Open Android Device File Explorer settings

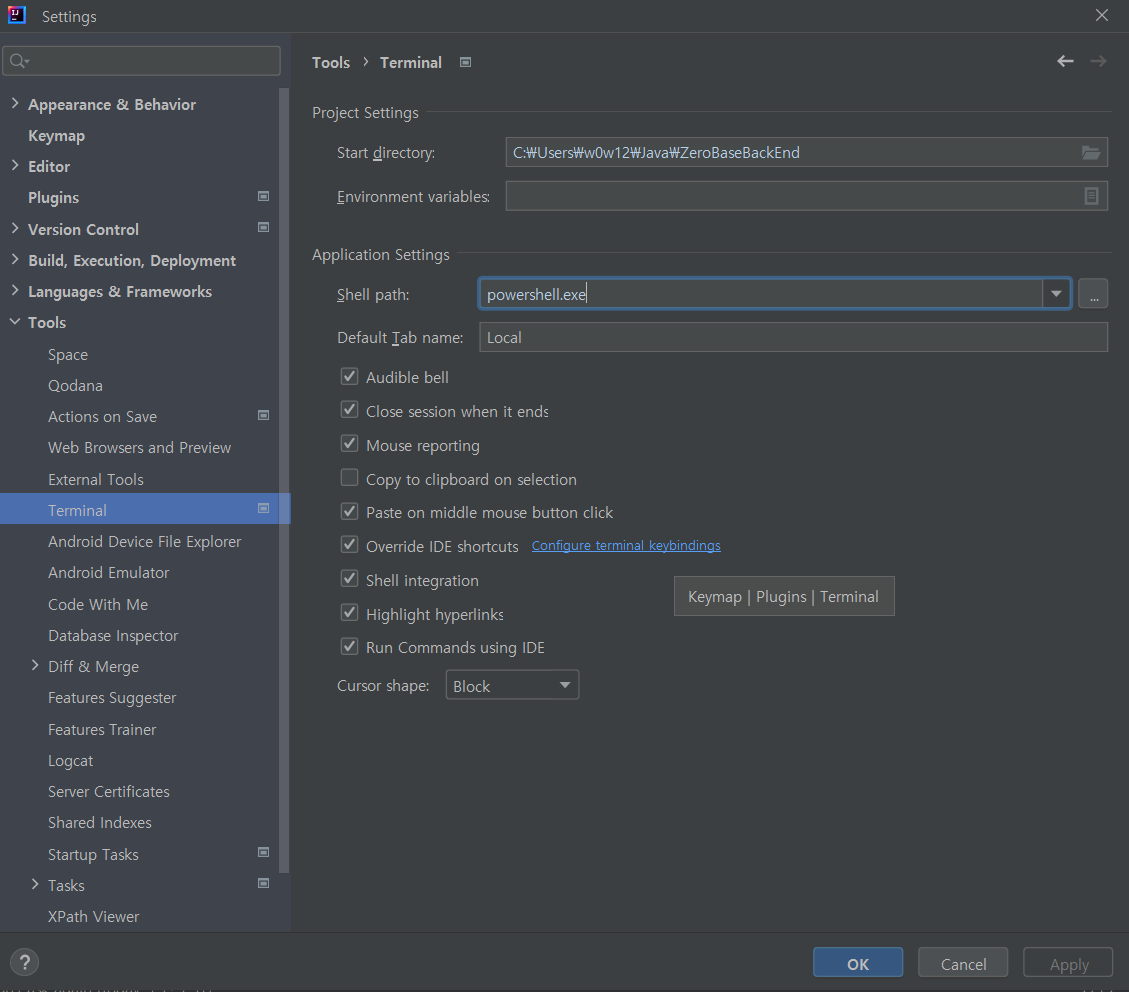click(x=144, y=542)
